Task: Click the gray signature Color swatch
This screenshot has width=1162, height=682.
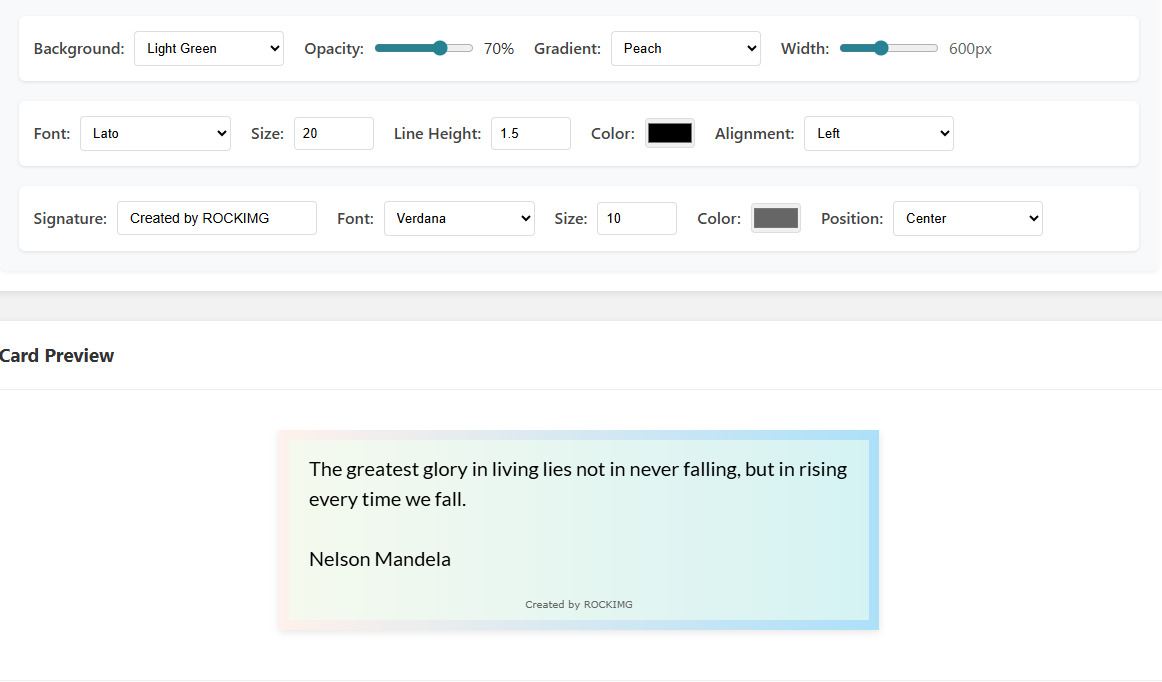Action: 775,217
